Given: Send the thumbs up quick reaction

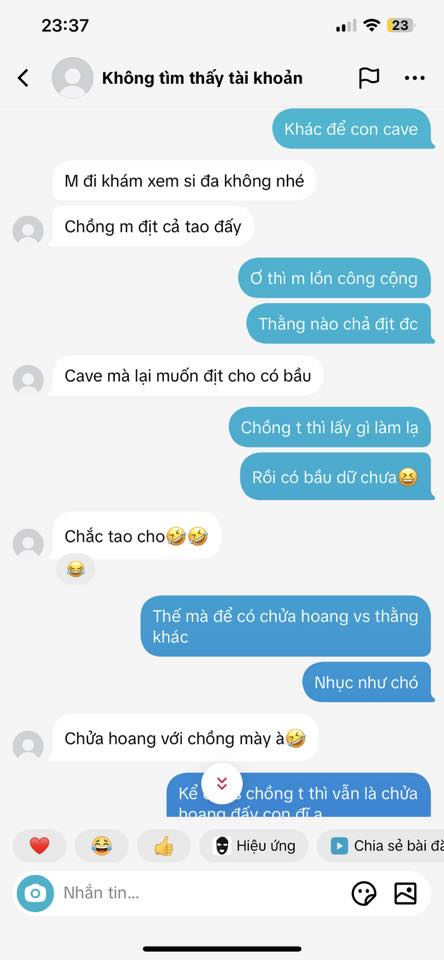Looking at the screenshot, I should coord(164,846).
